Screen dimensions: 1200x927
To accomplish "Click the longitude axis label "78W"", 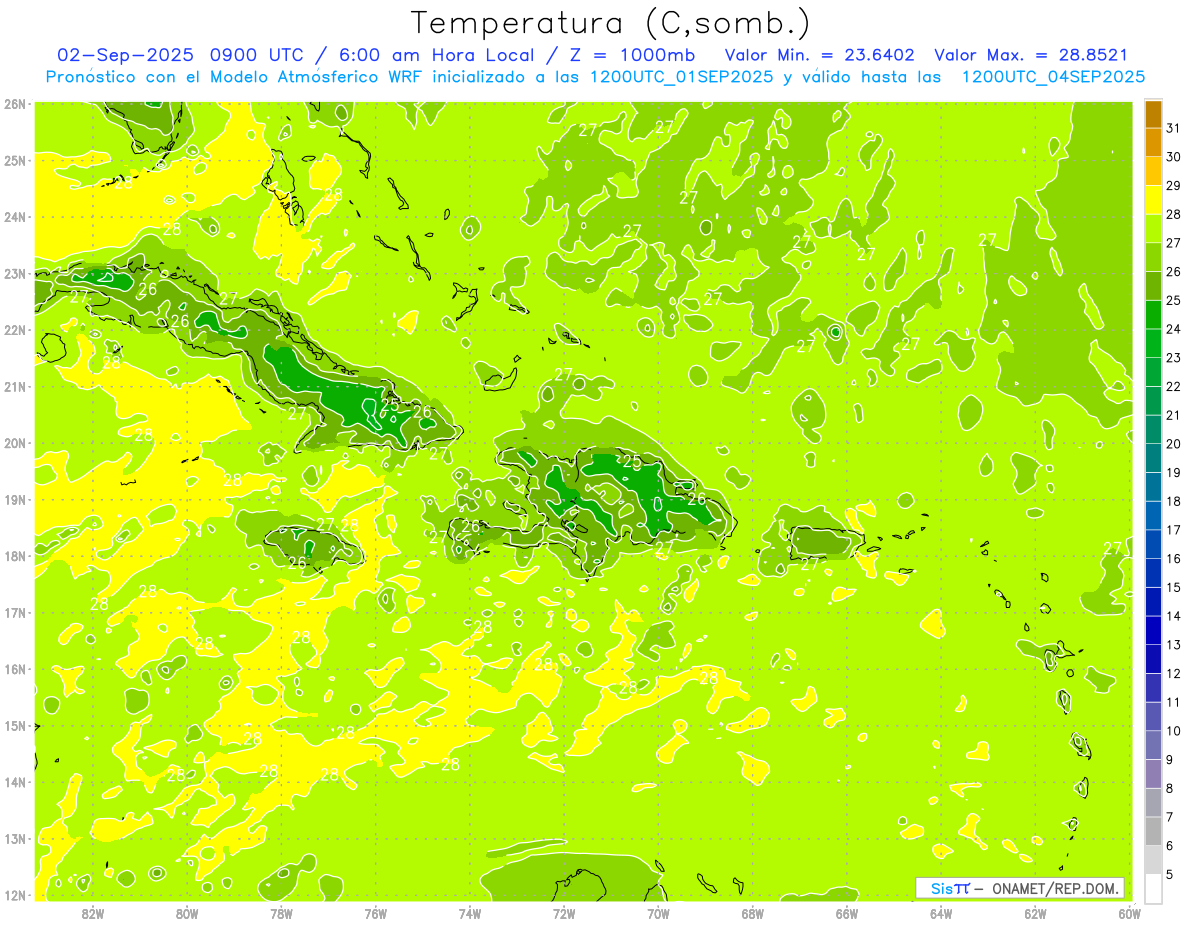I will (281, 913).
